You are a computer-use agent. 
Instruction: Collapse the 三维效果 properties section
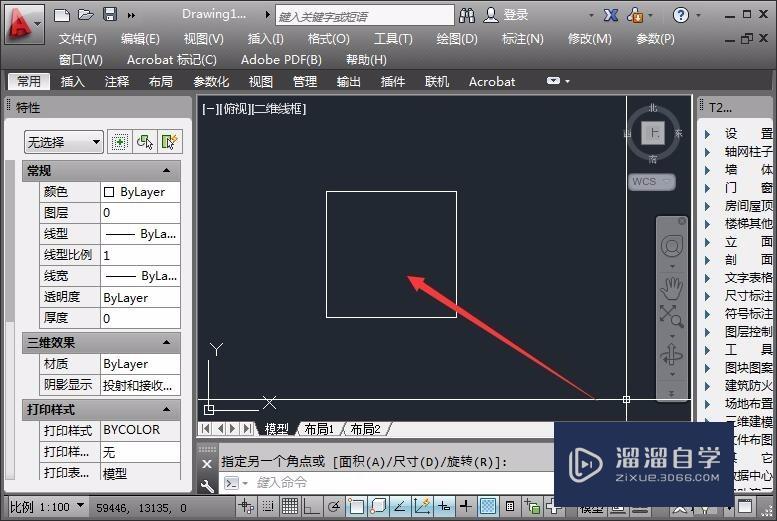tap(166, 343)
